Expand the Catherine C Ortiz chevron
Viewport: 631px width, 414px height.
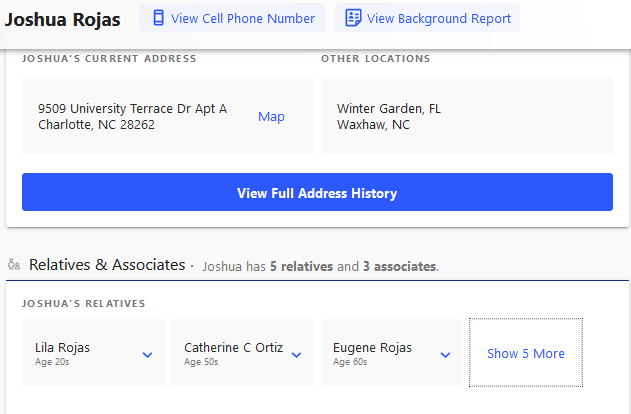(x=297, y=355)
